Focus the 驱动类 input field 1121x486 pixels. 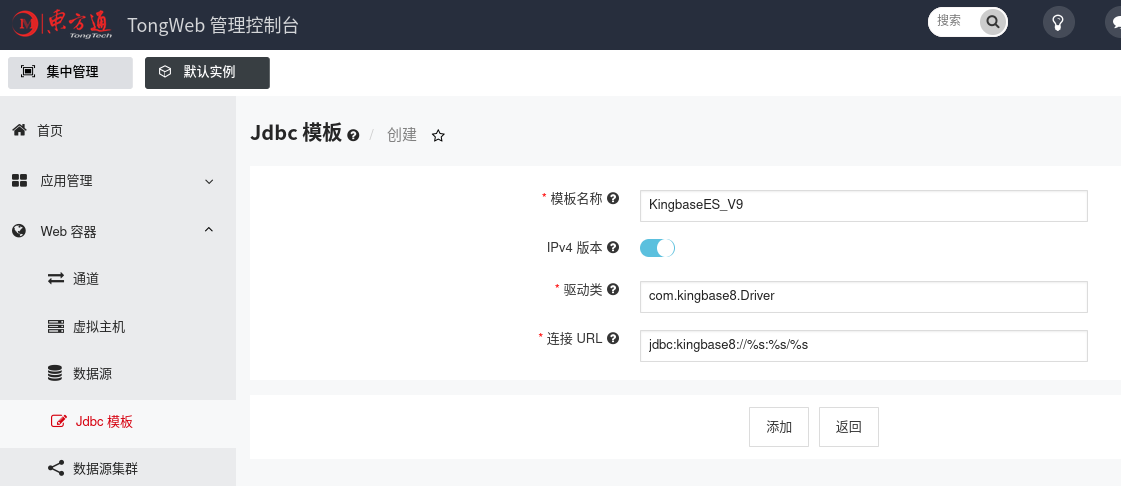coord(864,297)
